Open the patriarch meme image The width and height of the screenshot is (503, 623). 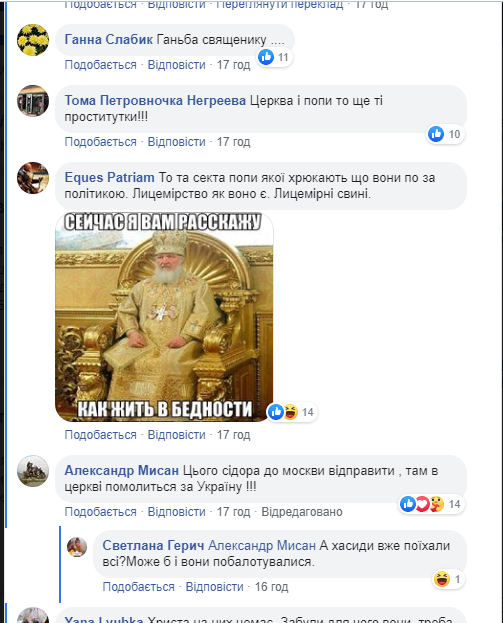coord(164,317)
